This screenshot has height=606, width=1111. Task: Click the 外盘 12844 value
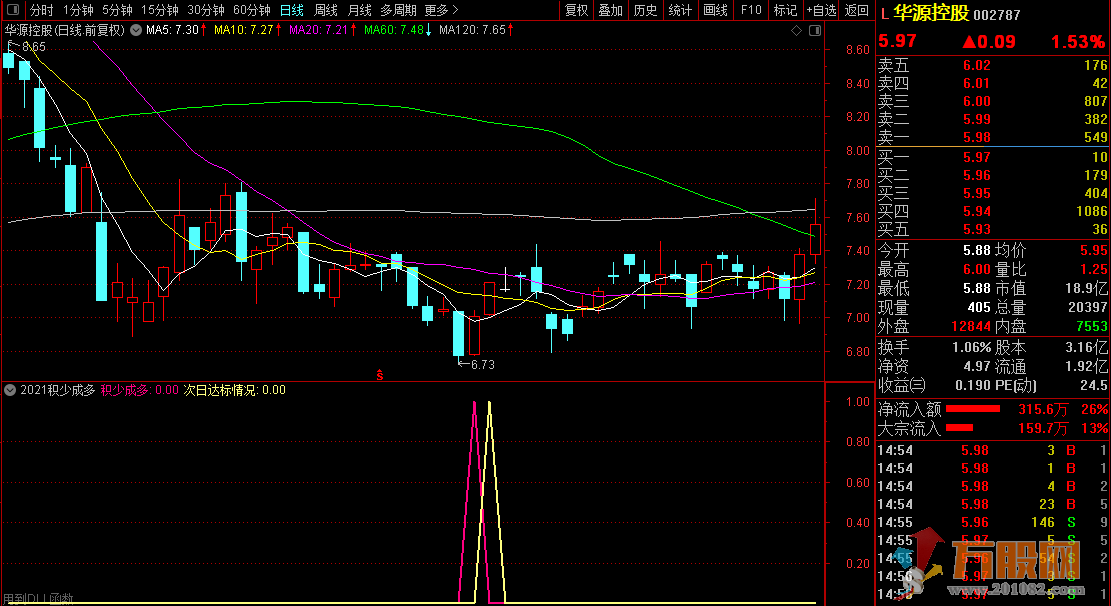[971, 326]
